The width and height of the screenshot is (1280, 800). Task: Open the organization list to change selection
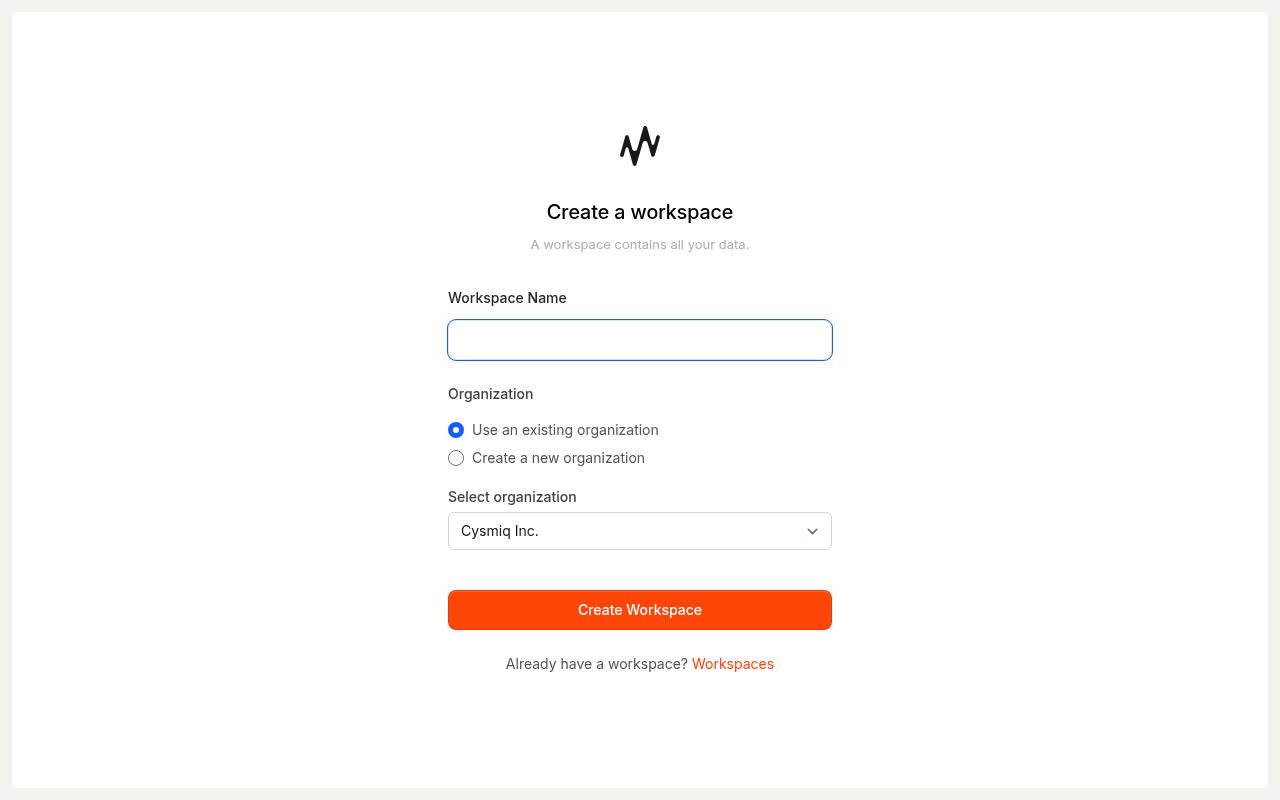[640, 531]
